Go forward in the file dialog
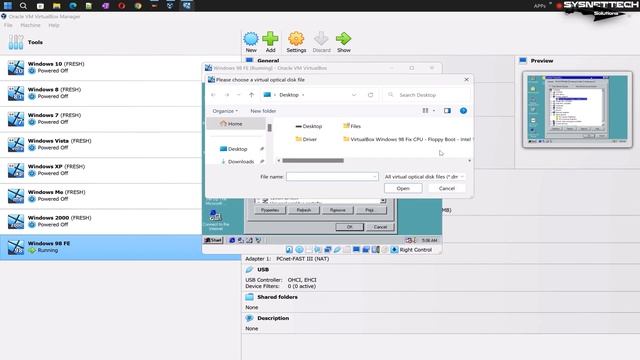The width and height of the screenshot is (640, 360). click(x=227, y=95)
